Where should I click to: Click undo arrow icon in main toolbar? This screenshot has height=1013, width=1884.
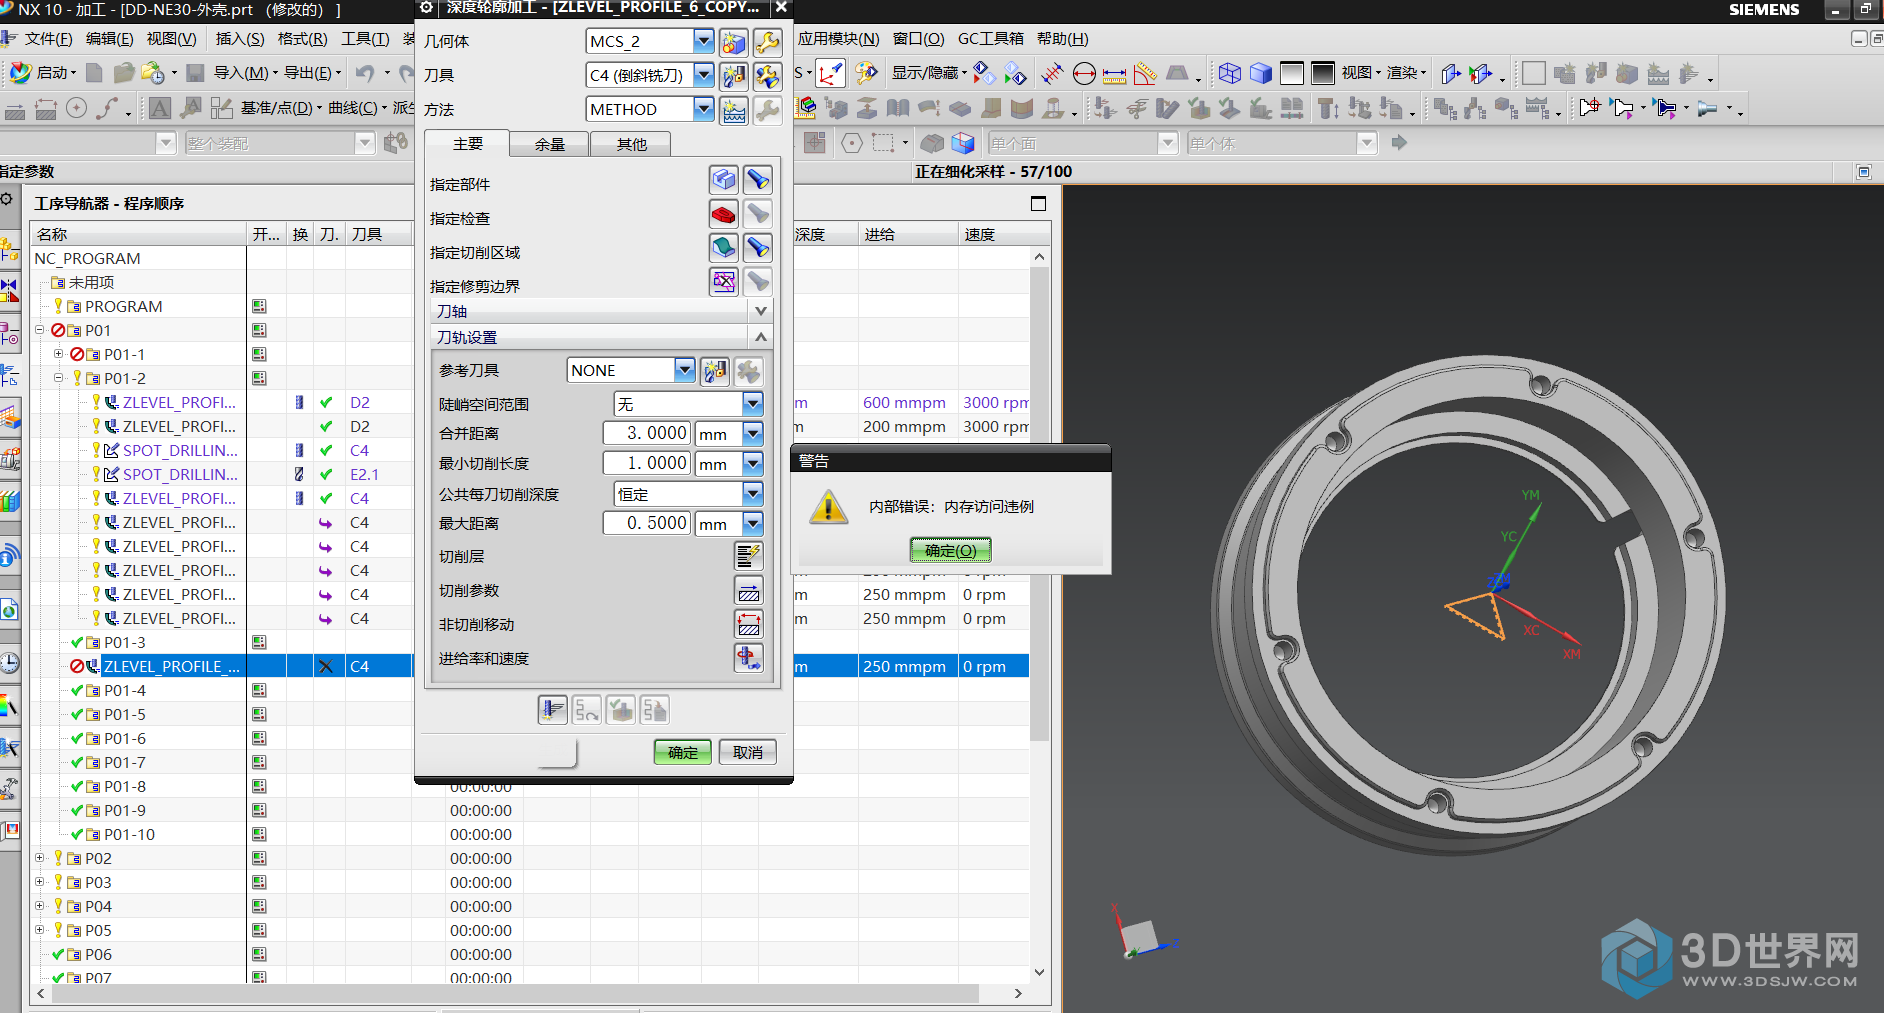(366, 73)
